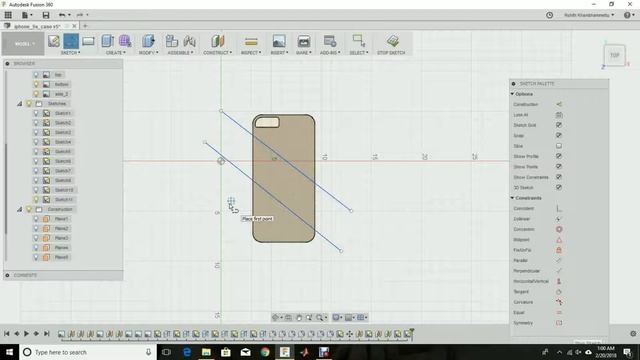Click the Extrude icon above CREATE
The image size is (640, 360).
pyautogui.click(x=108, y=41)
